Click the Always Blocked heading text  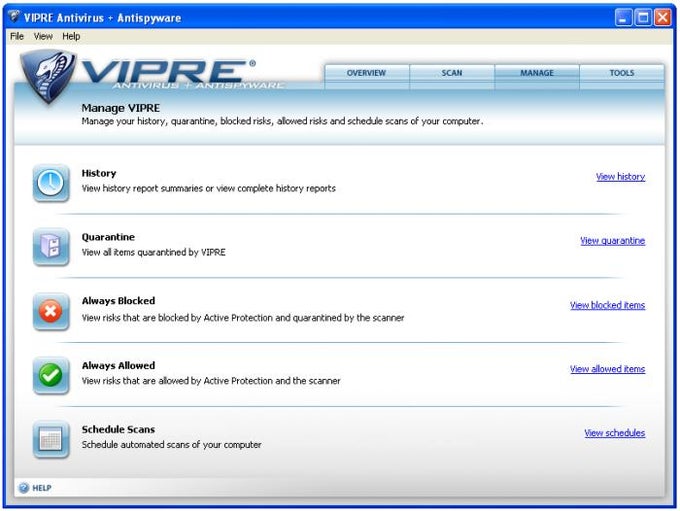click(x=118, y=301)
